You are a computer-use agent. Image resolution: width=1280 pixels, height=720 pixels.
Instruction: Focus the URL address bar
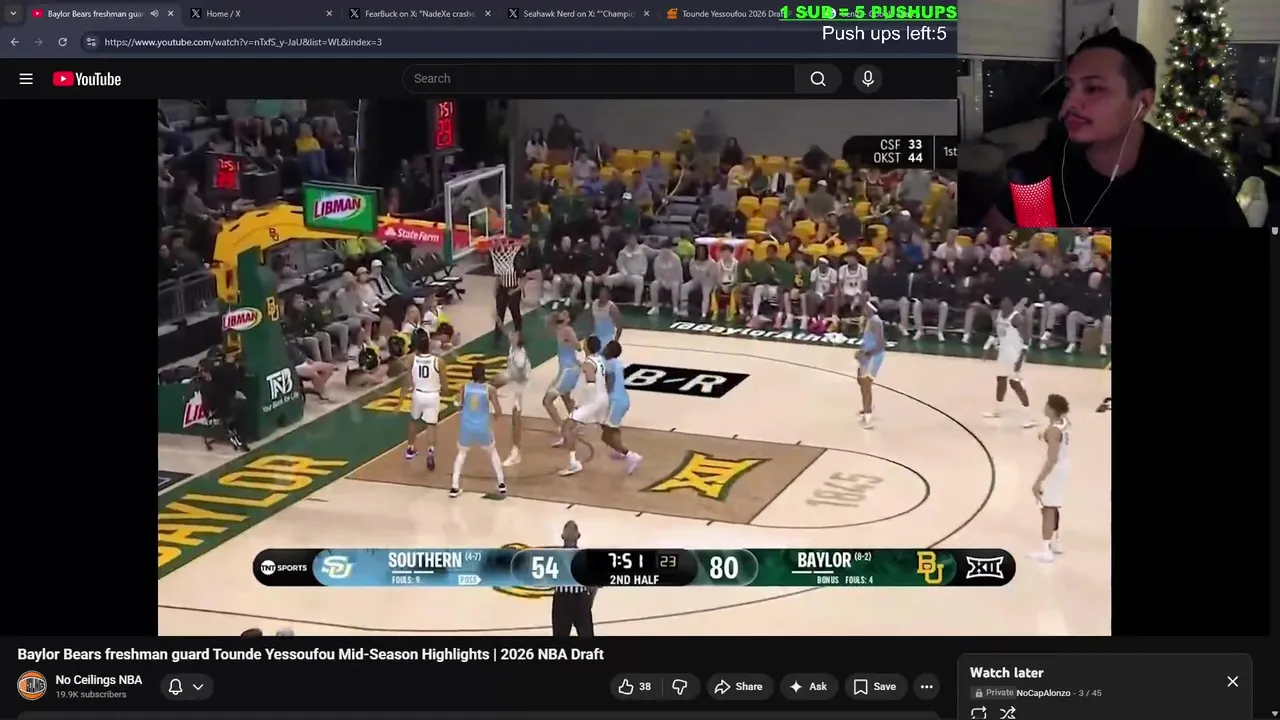tap(430, 42)
